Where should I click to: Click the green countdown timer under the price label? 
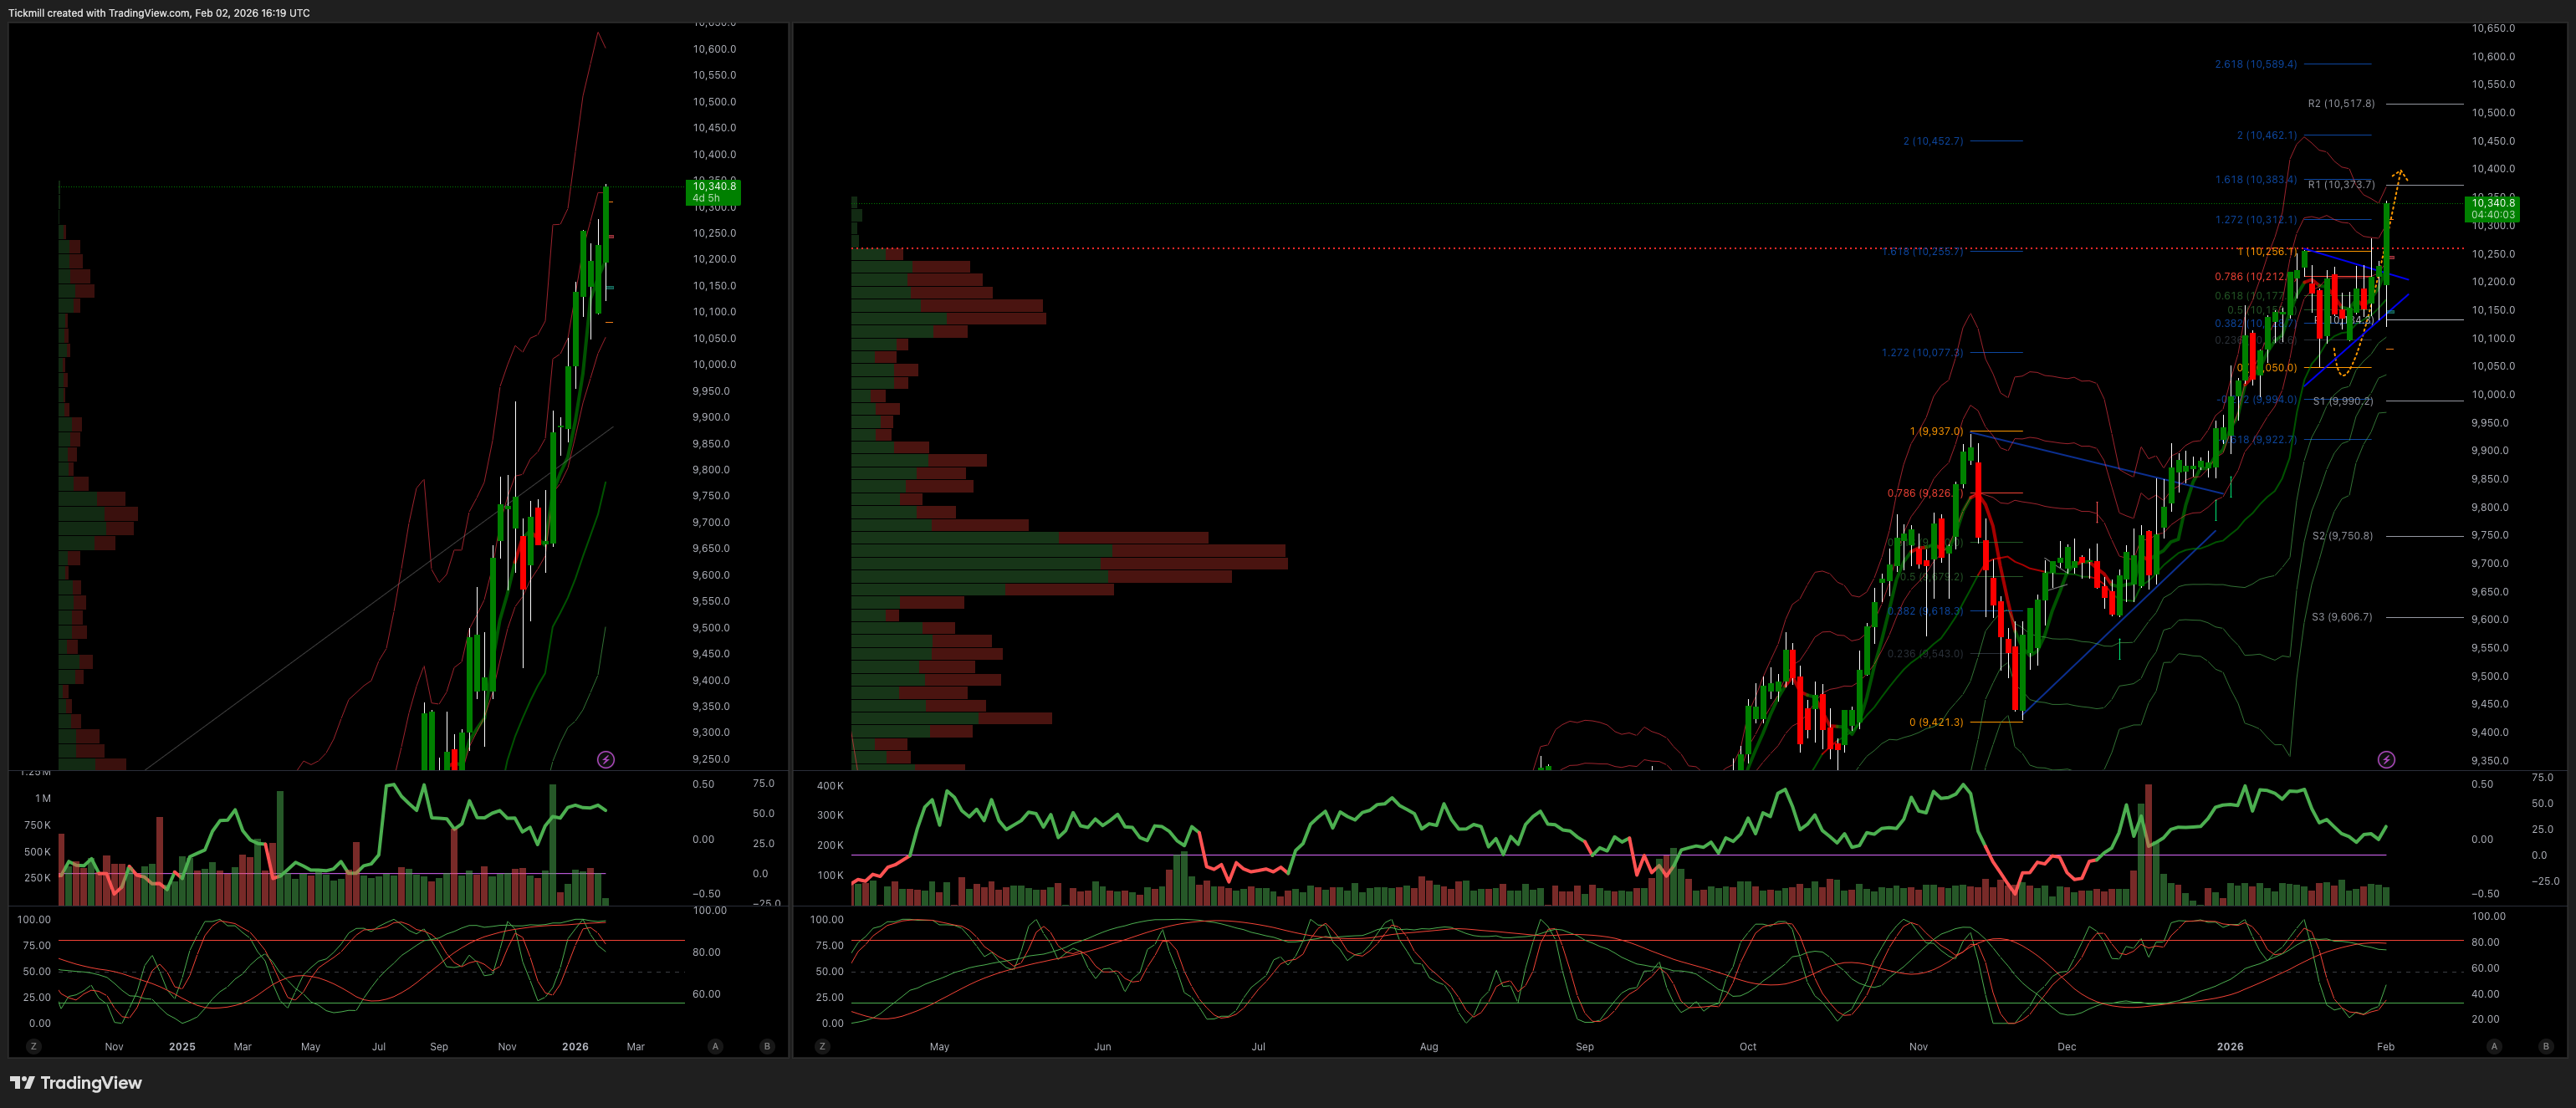coord(2493,214)
